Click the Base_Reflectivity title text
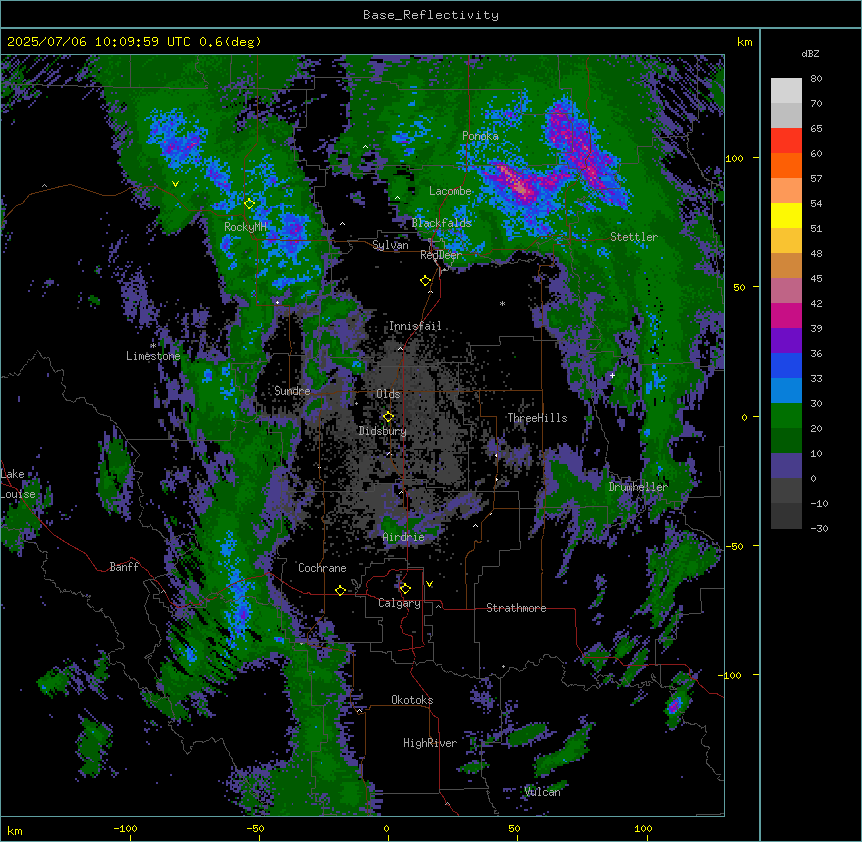This screenshot has width=862, height=842. pyautogui.click(x=431, y=15)
